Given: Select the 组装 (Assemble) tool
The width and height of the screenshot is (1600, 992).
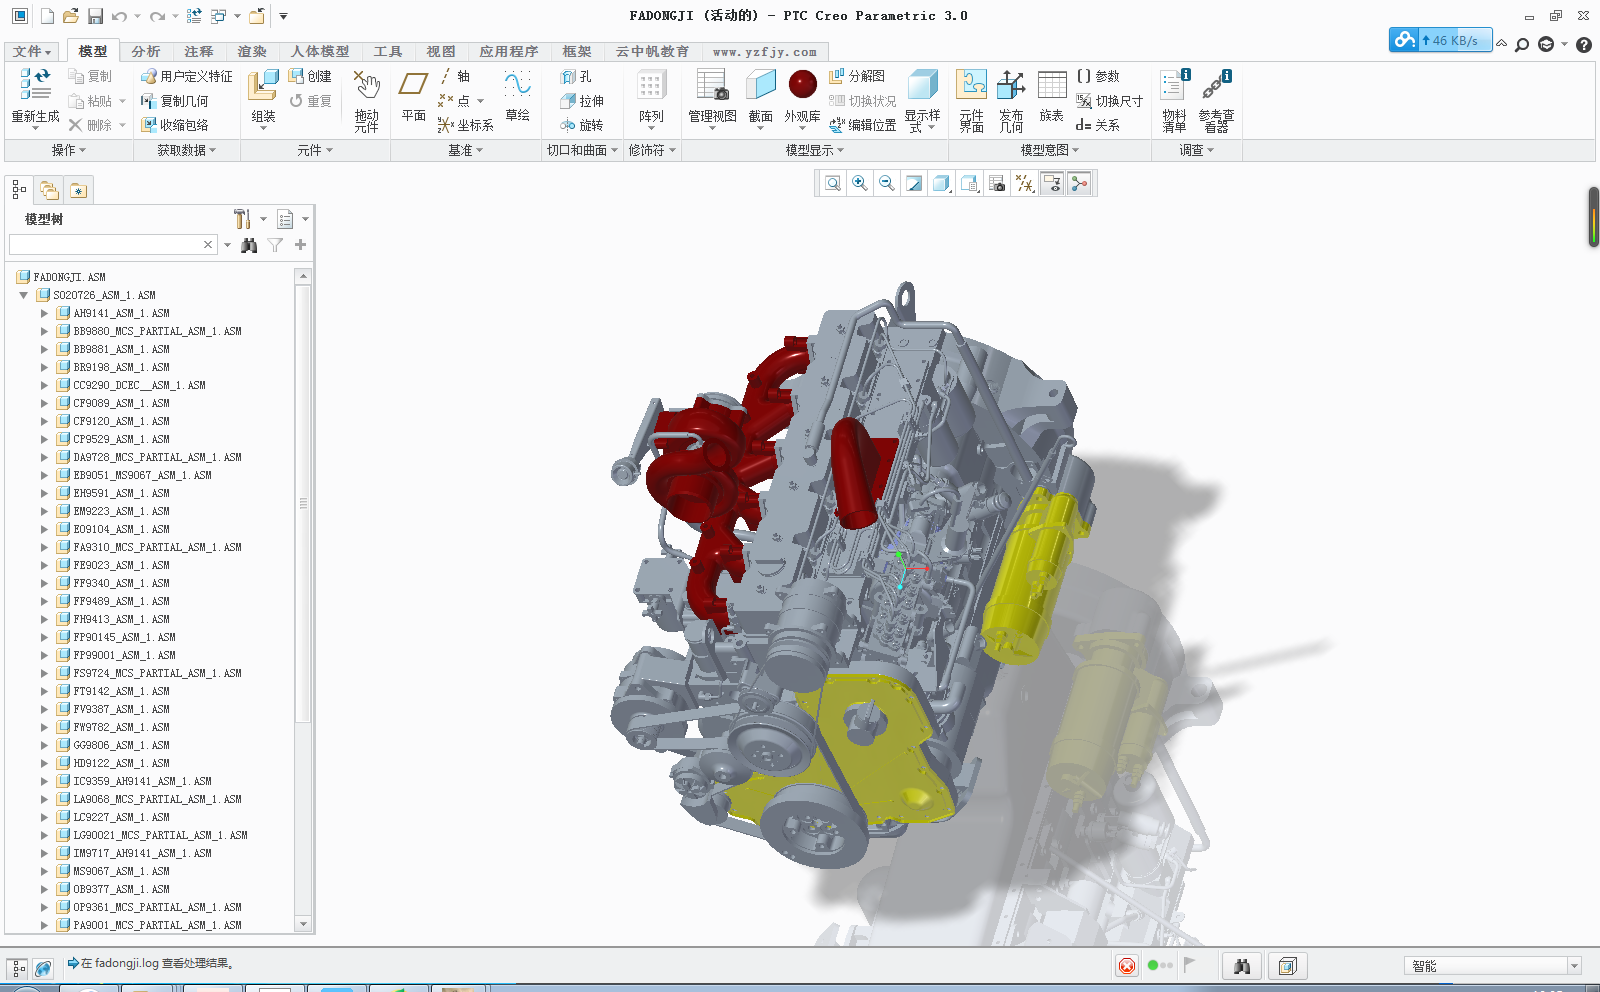Looking at the screenshot, I should coord(262,95).
